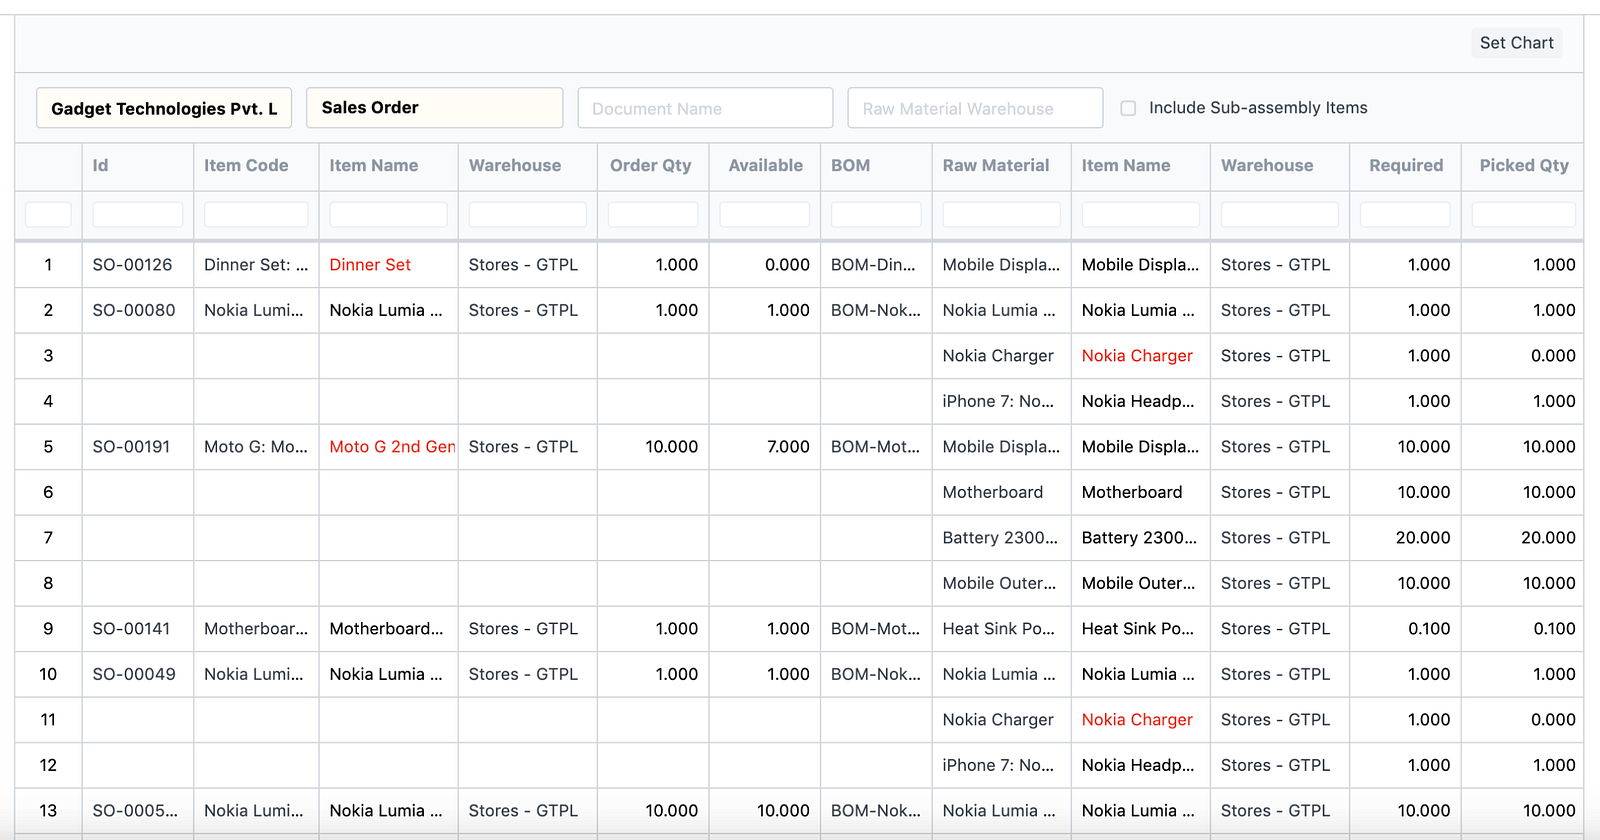Open the Sales Order dropdown
This screenshot has height=840, width=1600.
(x=434, y=108)
